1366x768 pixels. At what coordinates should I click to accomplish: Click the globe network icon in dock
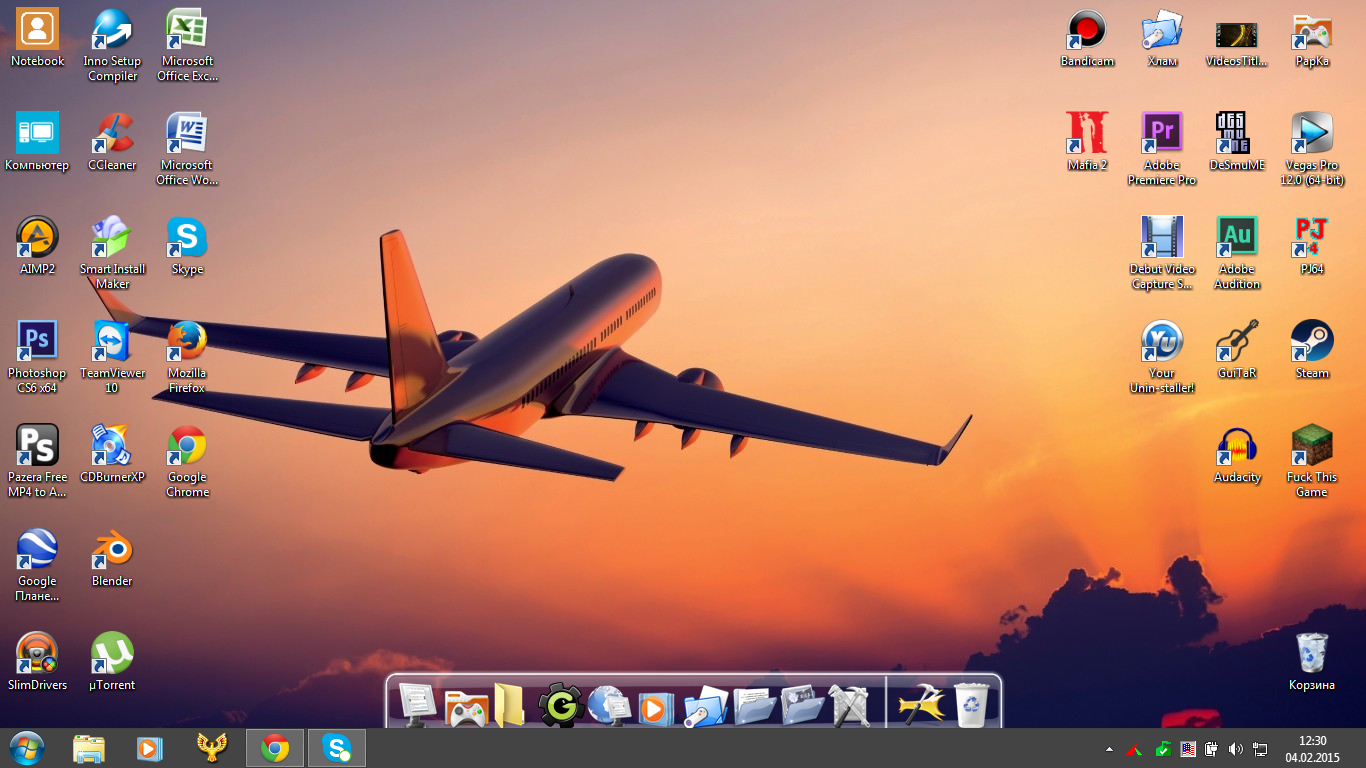[608, 706]
